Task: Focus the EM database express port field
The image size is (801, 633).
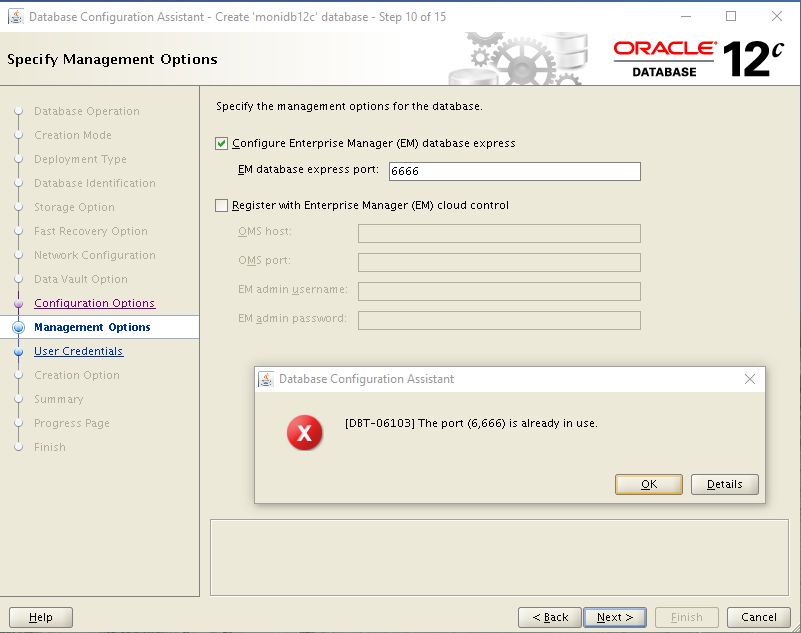Action: coord(514,171)
